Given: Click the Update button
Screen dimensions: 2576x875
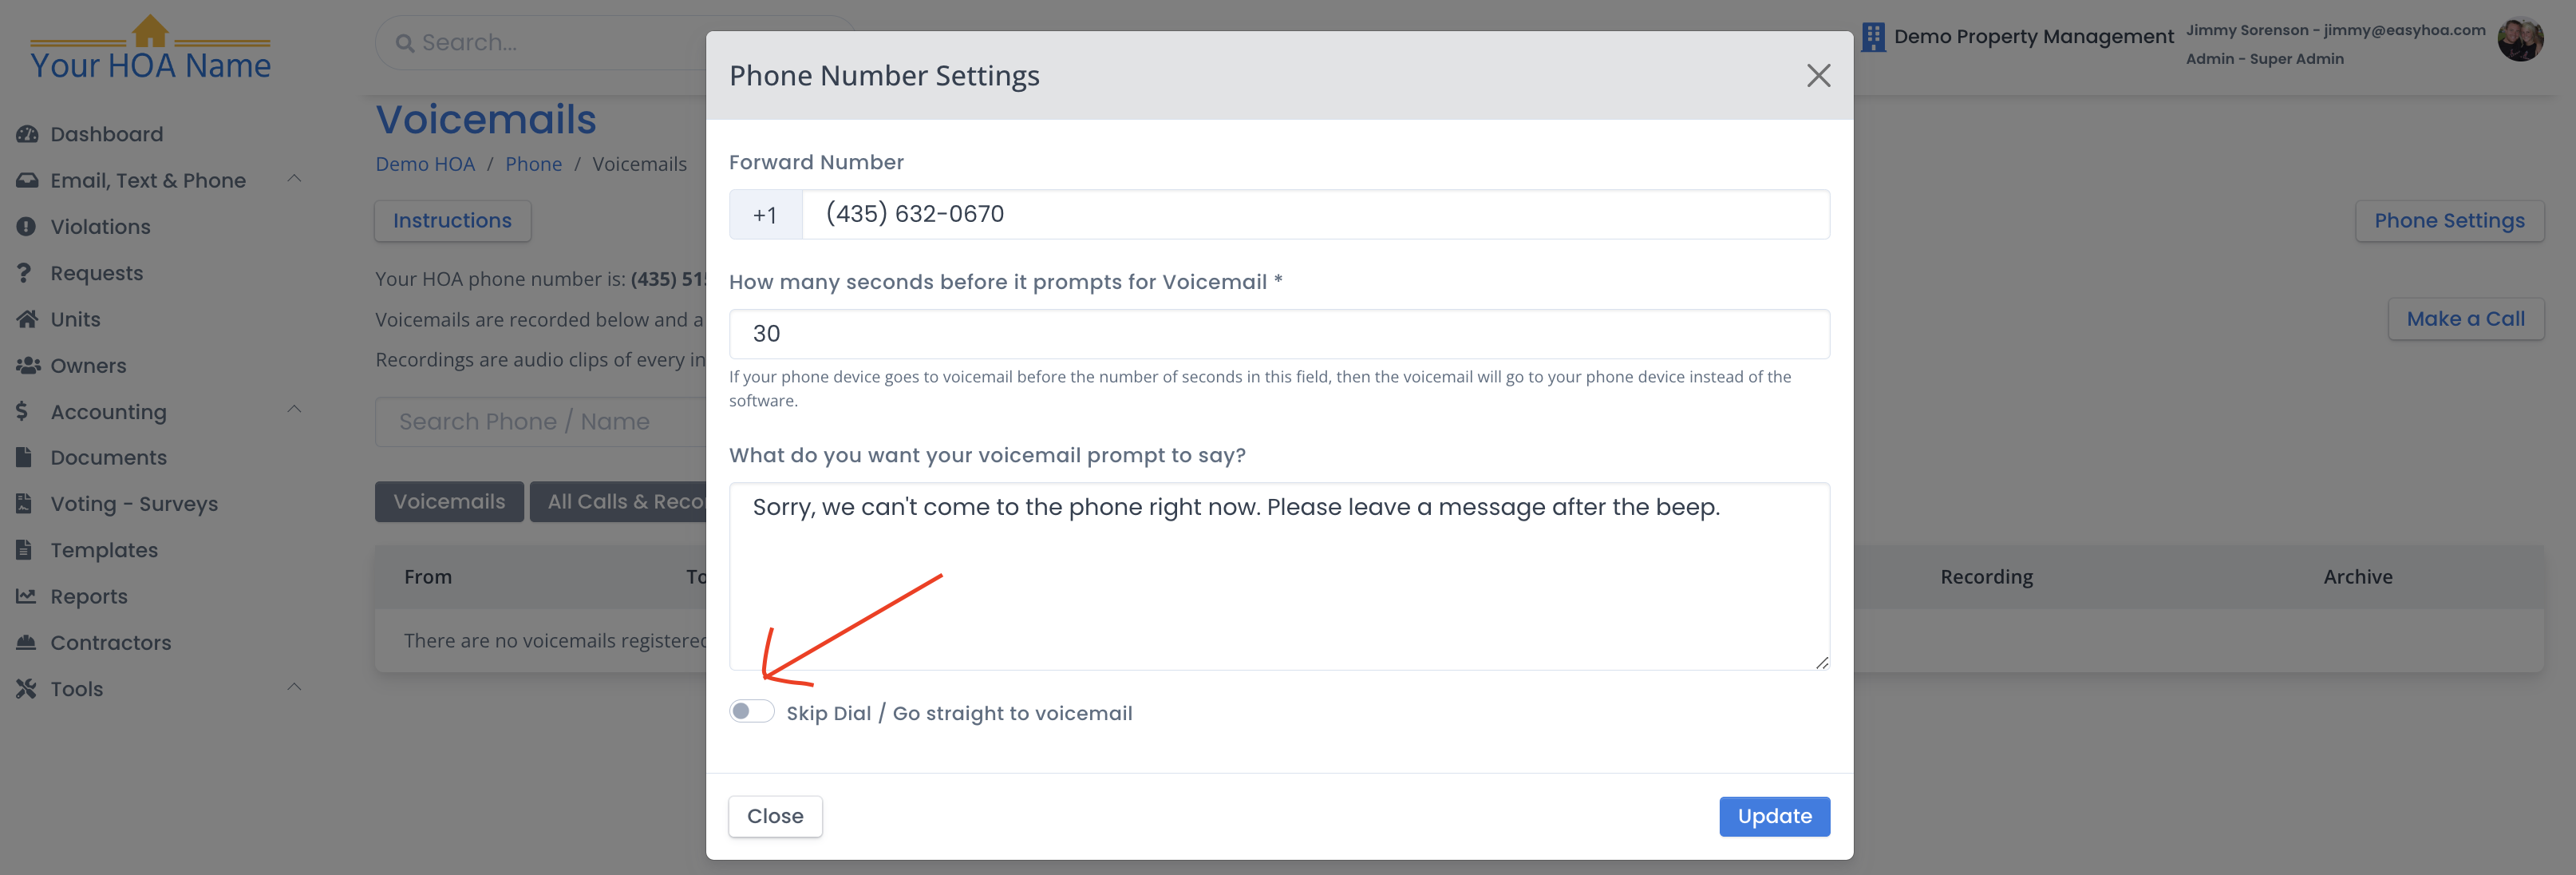Looking at the screenshot, I should pos(1774,817).
